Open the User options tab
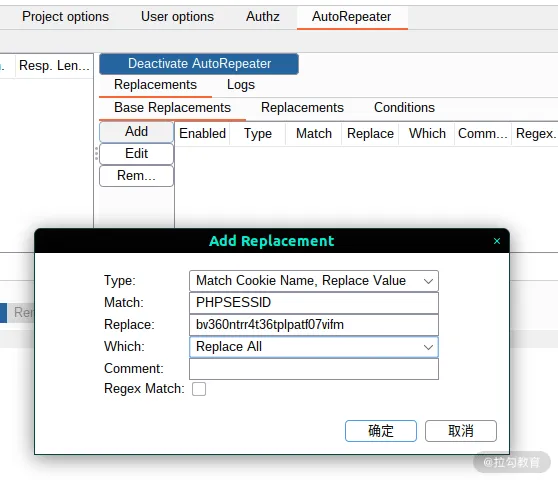Viewport: 558px width, 480px height. pyautogui.click(x=177, y=17)
